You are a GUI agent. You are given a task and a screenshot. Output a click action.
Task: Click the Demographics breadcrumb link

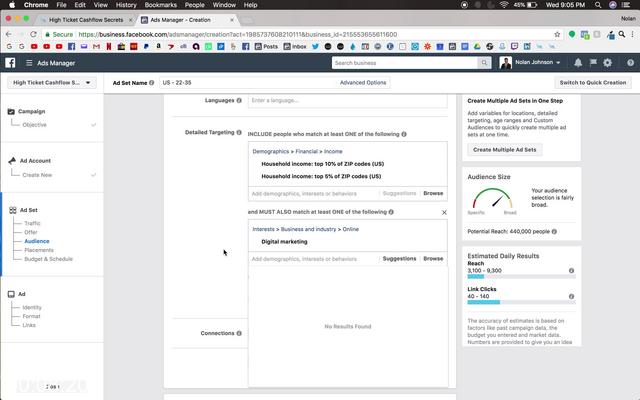click(271, 151)
